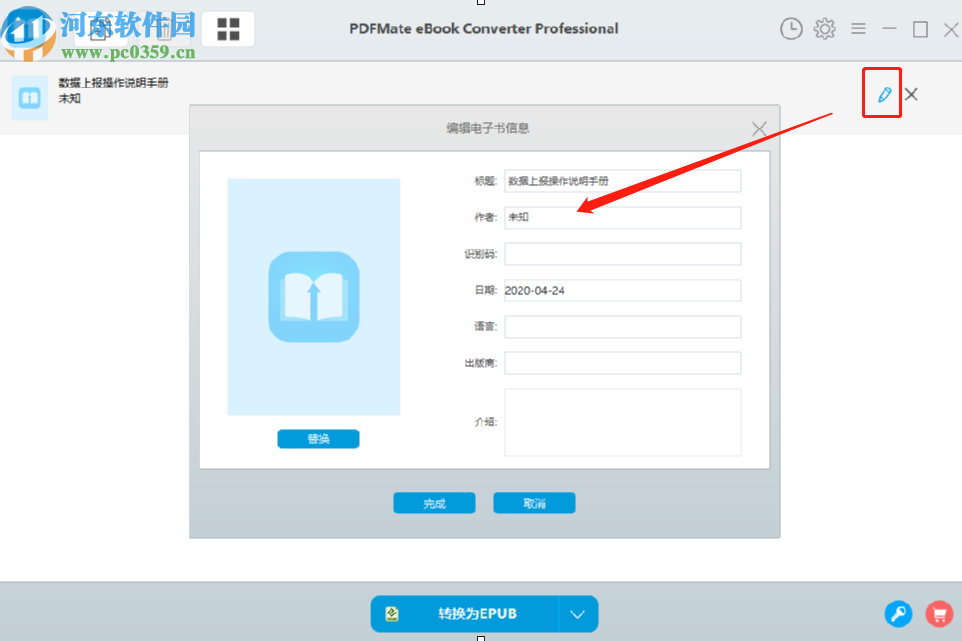This screenshot has width=962, height=641.
Task: Open the hamburger menu
Action: coord(858,29)
